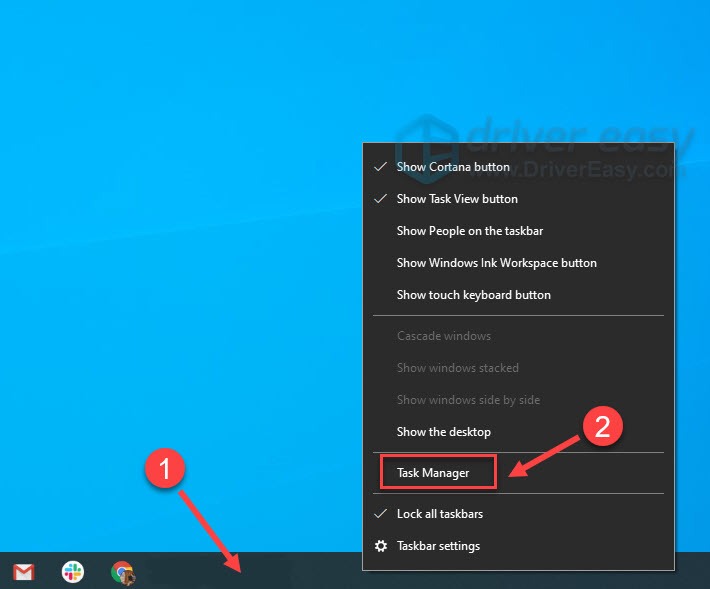This screenshot has width=710, height=589.
Task: Enable Show touch keyboard button
Action: [x=518, y=295]
